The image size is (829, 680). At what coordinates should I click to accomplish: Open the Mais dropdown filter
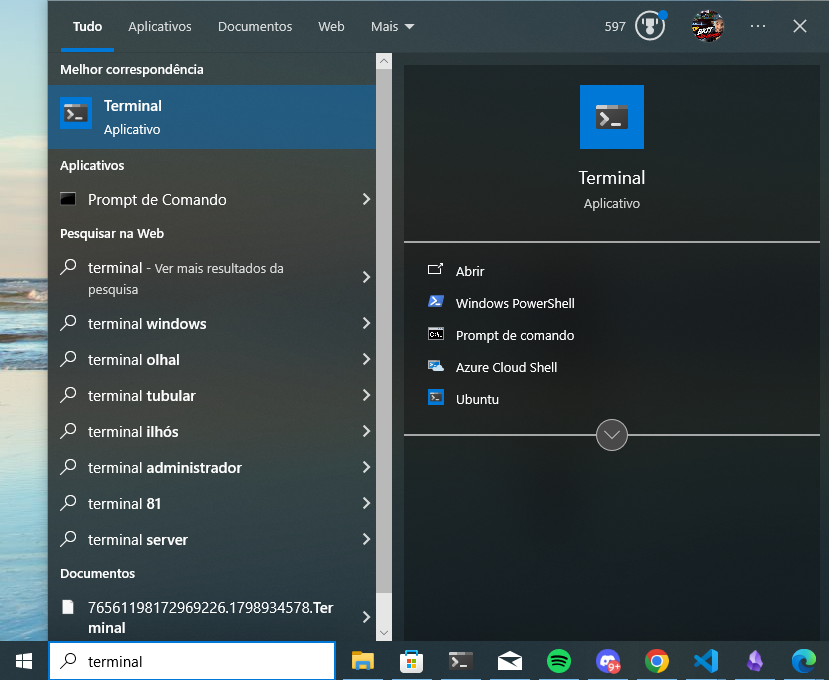pyautogui.click(x=392, y=27)
